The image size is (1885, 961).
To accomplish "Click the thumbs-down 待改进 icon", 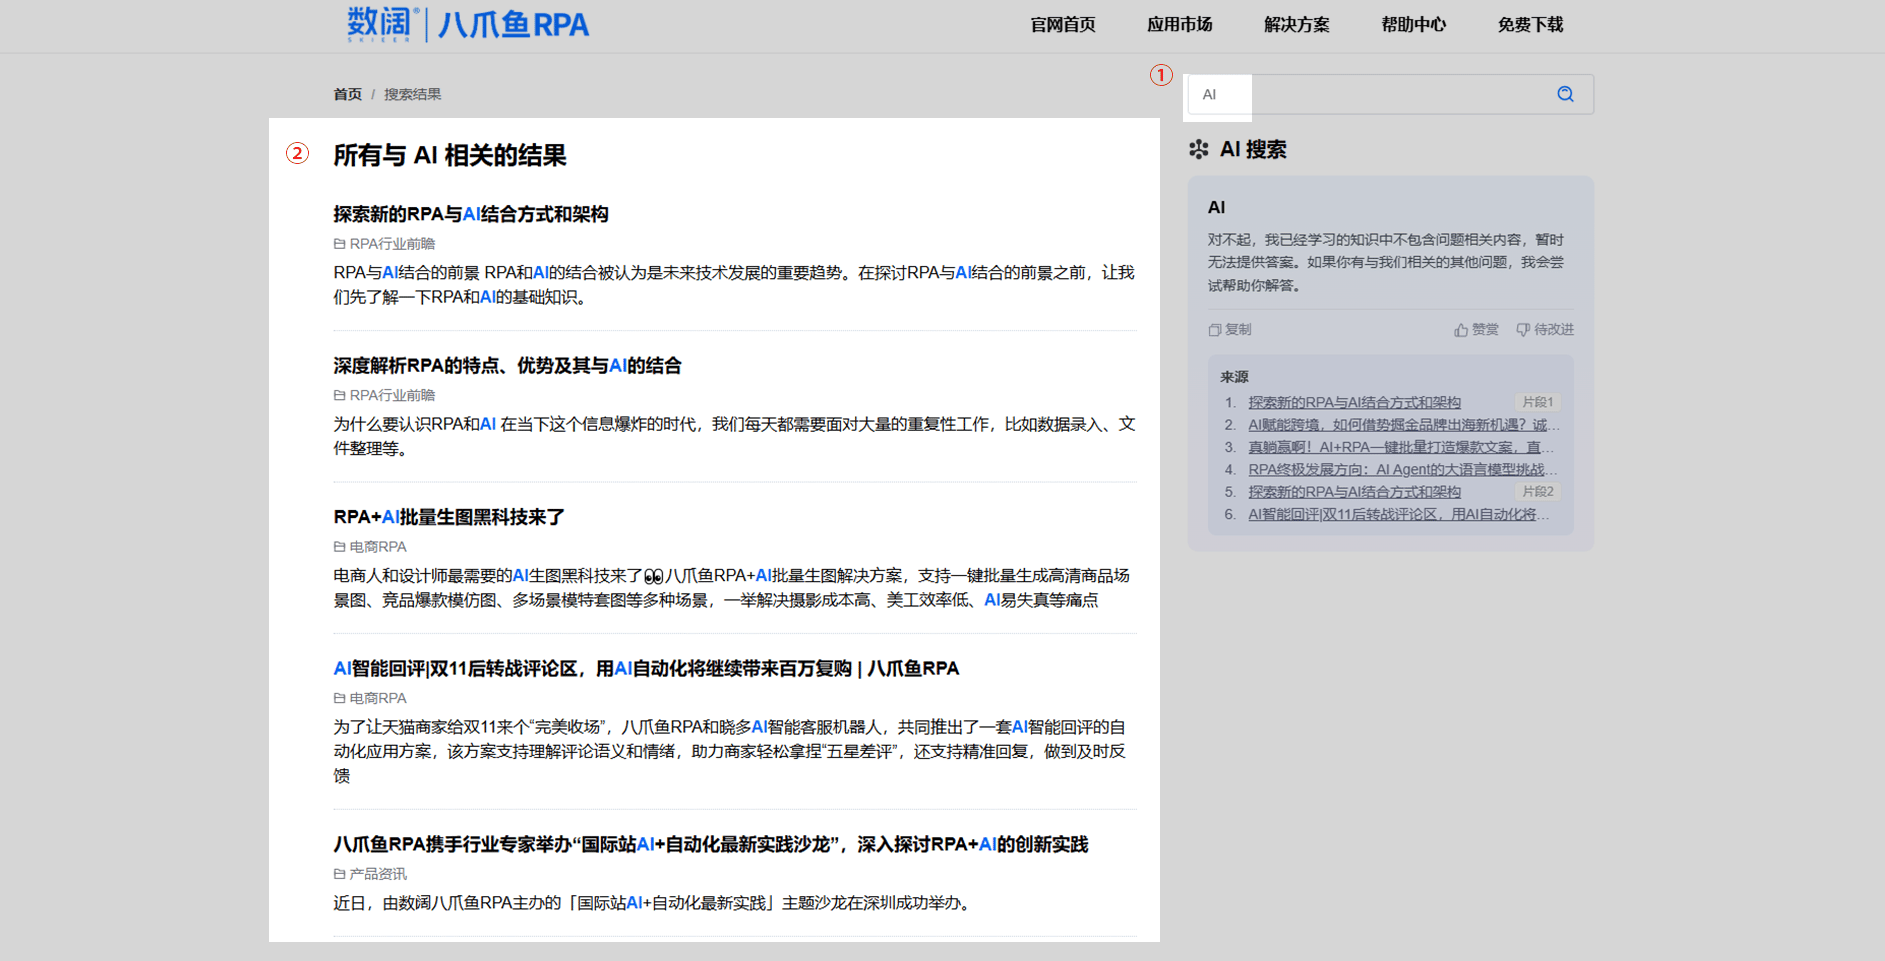I will (1523, 330).
